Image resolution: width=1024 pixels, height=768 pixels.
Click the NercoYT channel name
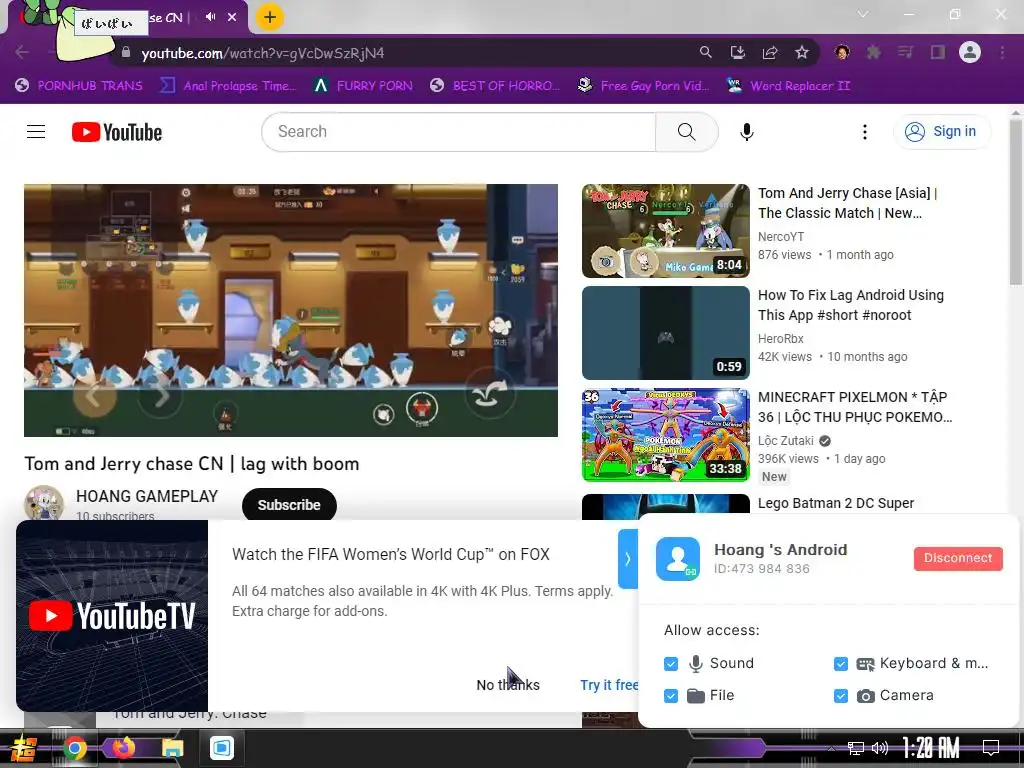point(781,236)
